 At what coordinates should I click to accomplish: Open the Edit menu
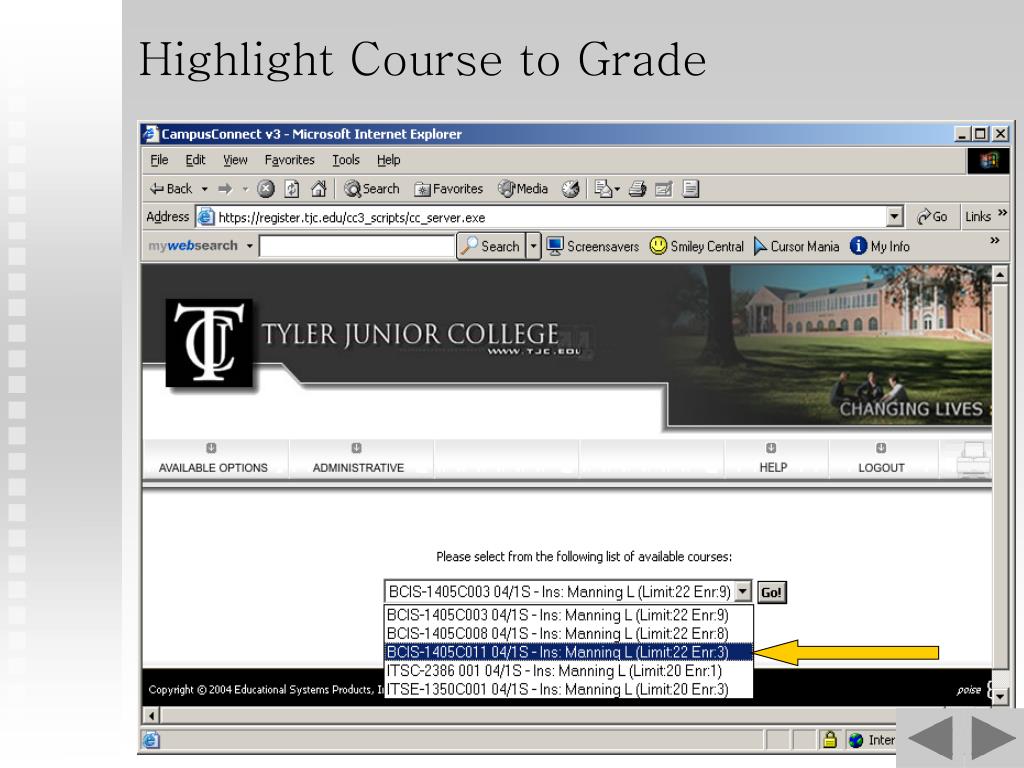point(195,160)
